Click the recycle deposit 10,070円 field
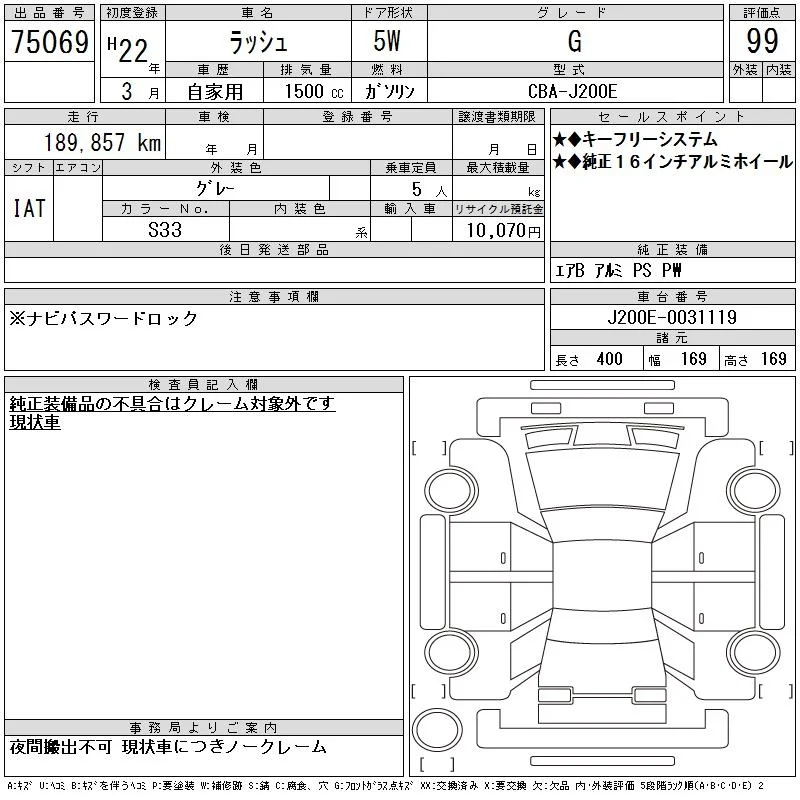Screen dimensions: 800x800 pyautogui.click(x=498, y=230)
